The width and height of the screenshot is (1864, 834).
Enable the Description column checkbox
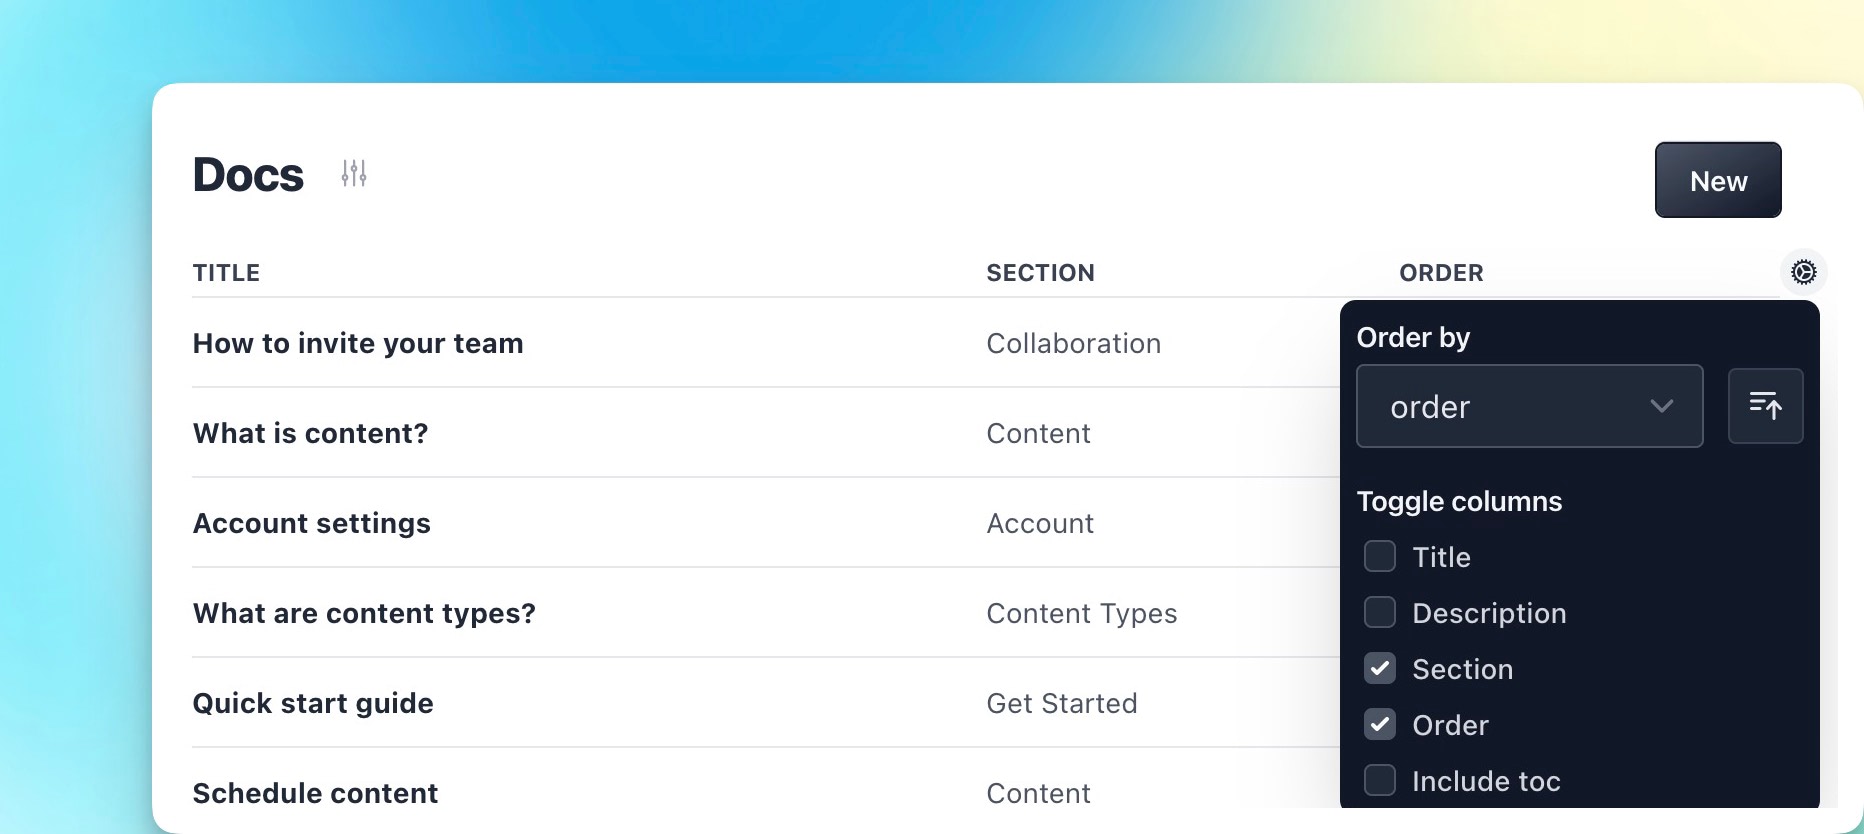pyautogui.click(x=1380, y=613)
